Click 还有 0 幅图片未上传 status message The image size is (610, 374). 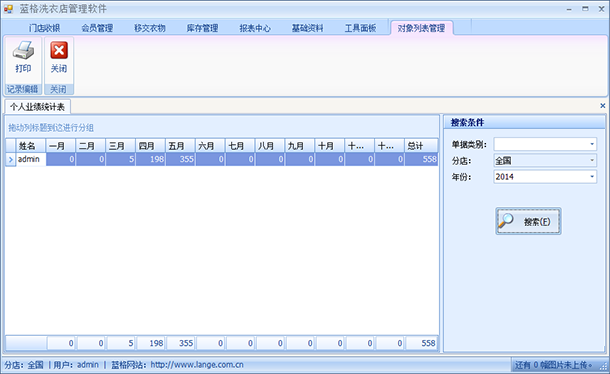coord(553,365)
